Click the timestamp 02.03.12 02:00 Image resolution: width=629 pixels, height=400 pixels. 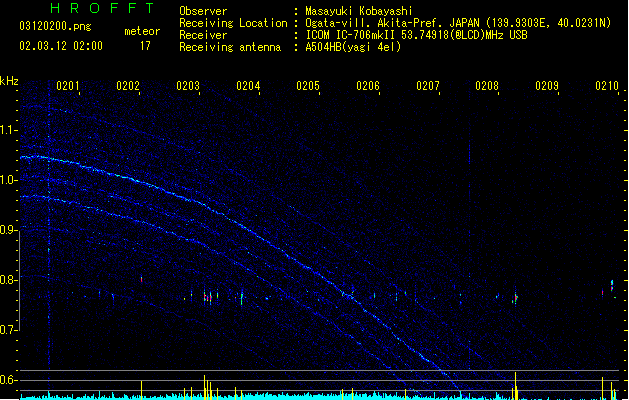(61, 46)
